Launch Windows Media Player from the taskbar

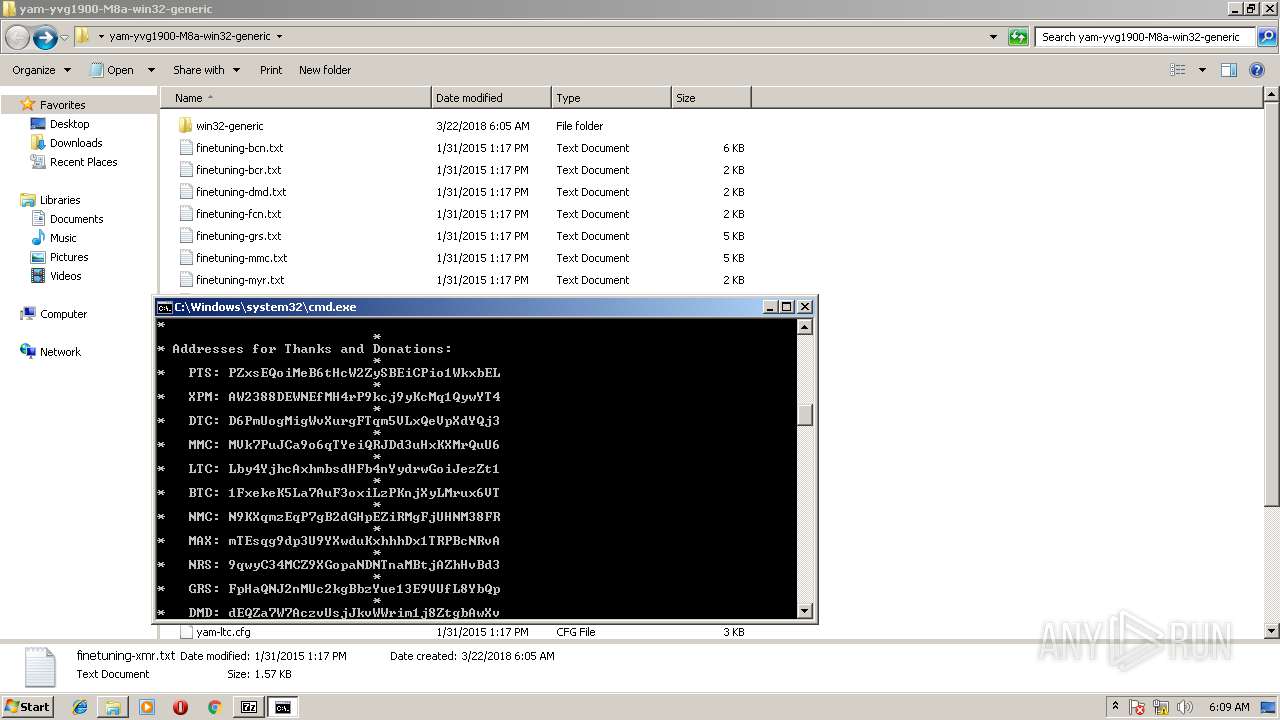pos(147,707)
